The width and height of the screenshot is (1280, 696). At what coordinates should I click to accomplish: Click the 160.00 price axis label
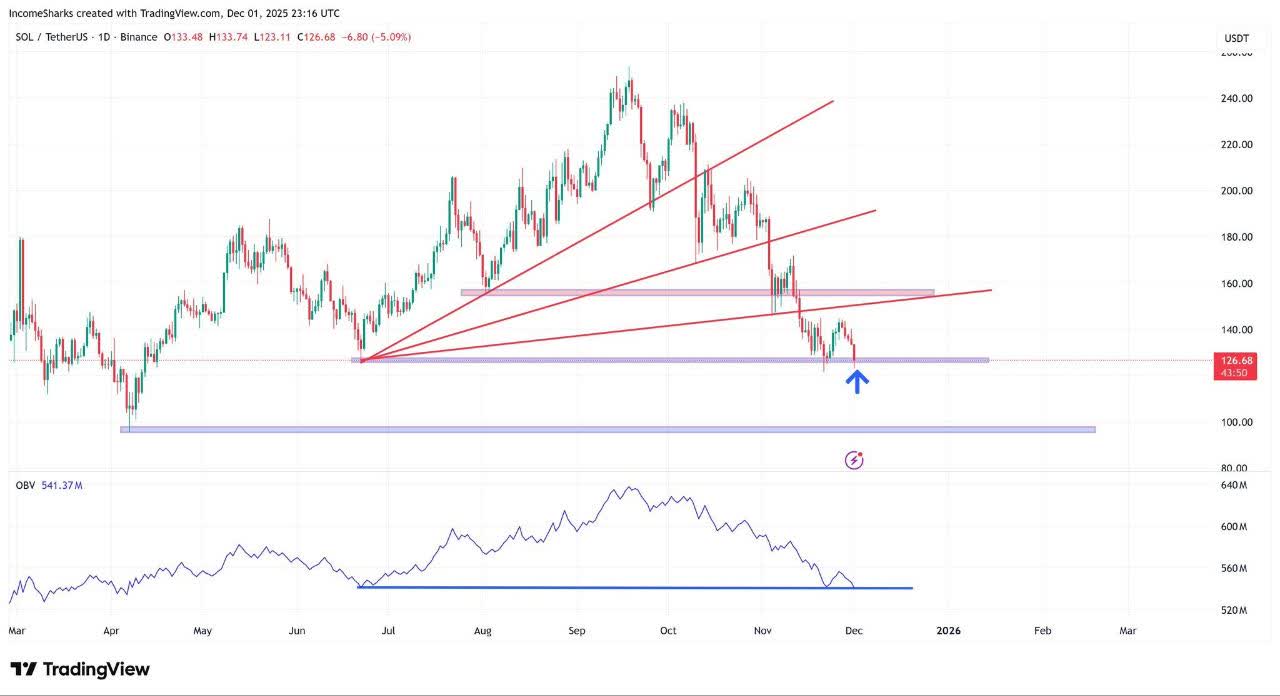pos(1236,283)
